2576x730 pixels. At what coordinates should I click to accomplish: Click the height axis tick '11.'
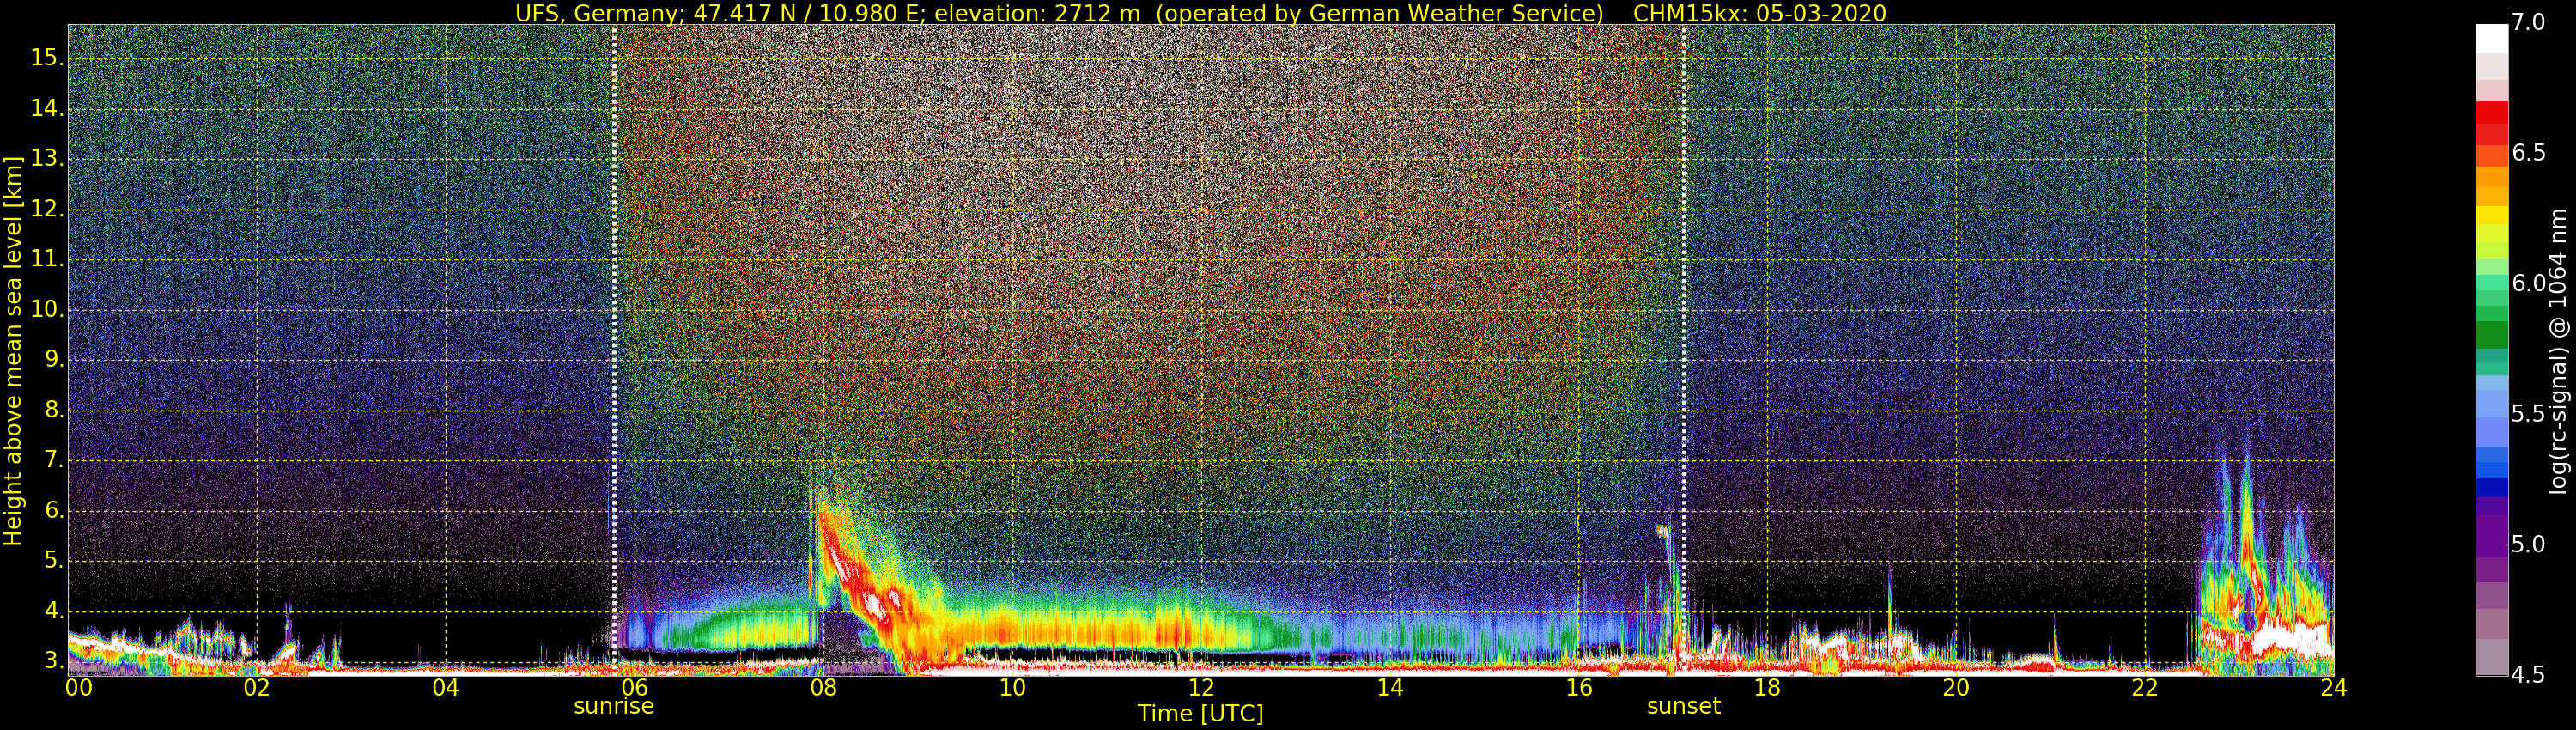(47, 259)
